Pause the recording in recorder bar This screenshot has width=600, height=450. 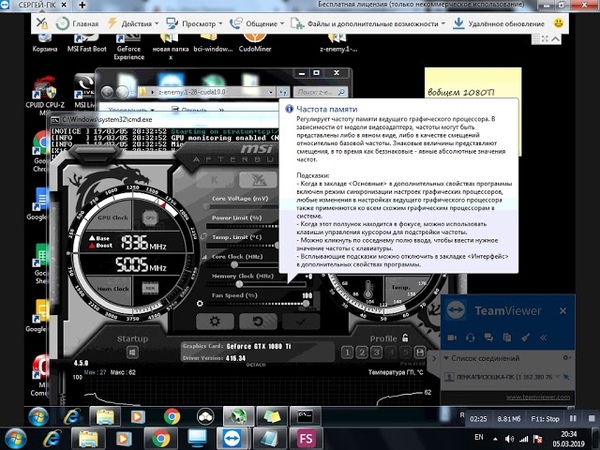(x=573, y=418)
